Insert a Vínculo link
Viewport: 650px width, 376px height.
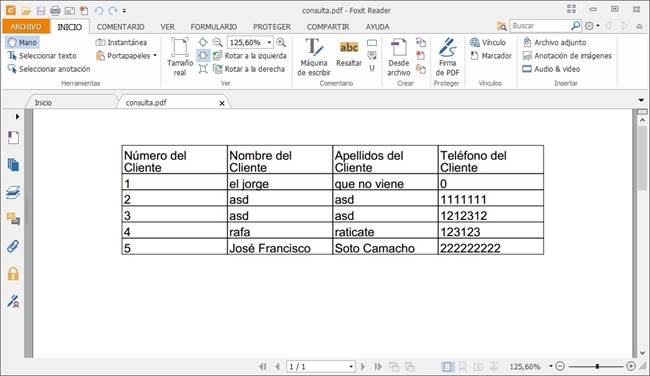pyautogui.click(x=488, y=42)
